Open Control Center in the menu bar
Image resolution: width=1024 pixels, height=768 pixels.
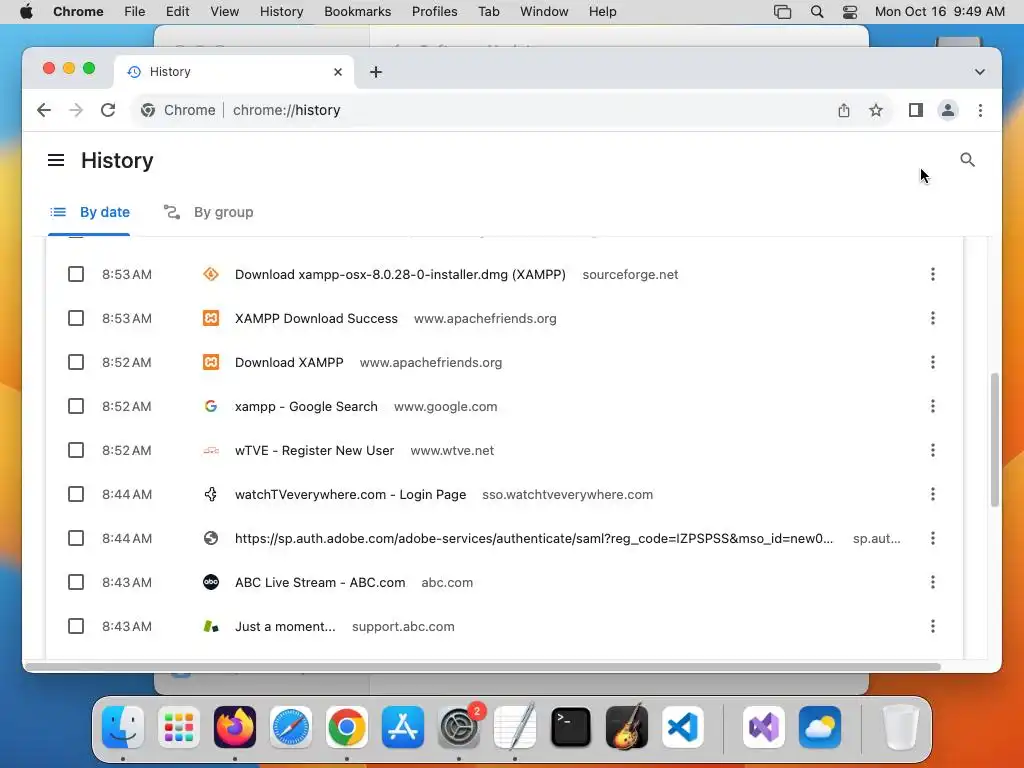[x=850, y=12]
